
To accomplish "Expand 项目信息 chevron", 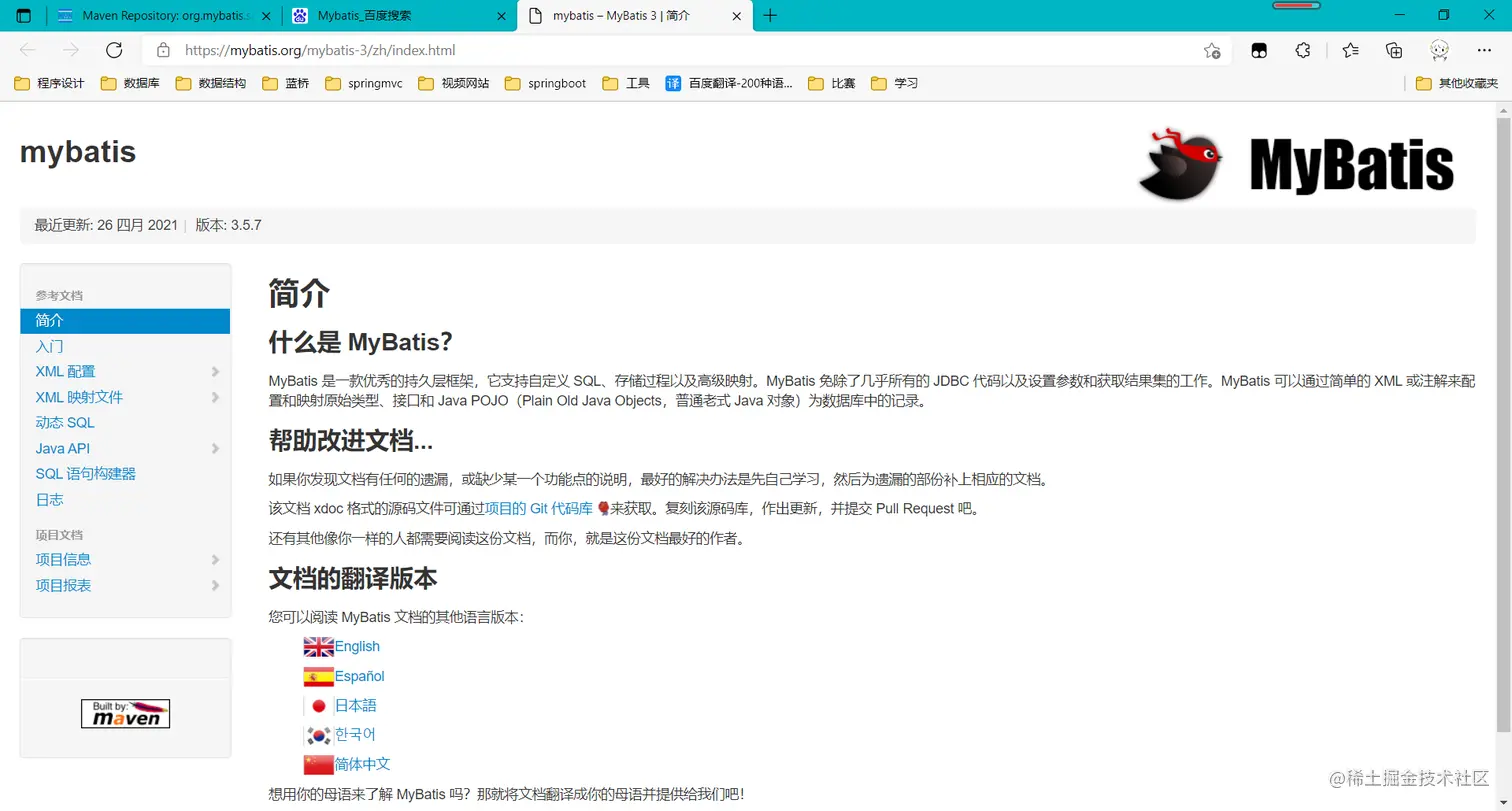I will point(215,560).
